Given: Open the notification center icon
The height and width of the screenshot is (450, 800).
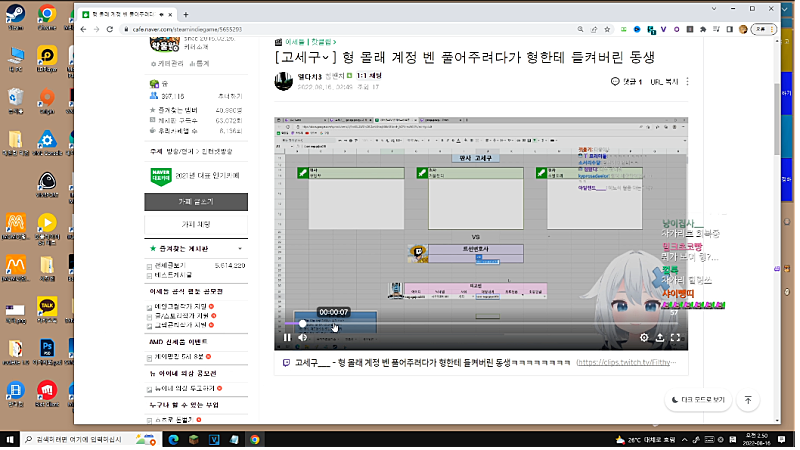Looking at the screenshot, I should pos(782,439).
